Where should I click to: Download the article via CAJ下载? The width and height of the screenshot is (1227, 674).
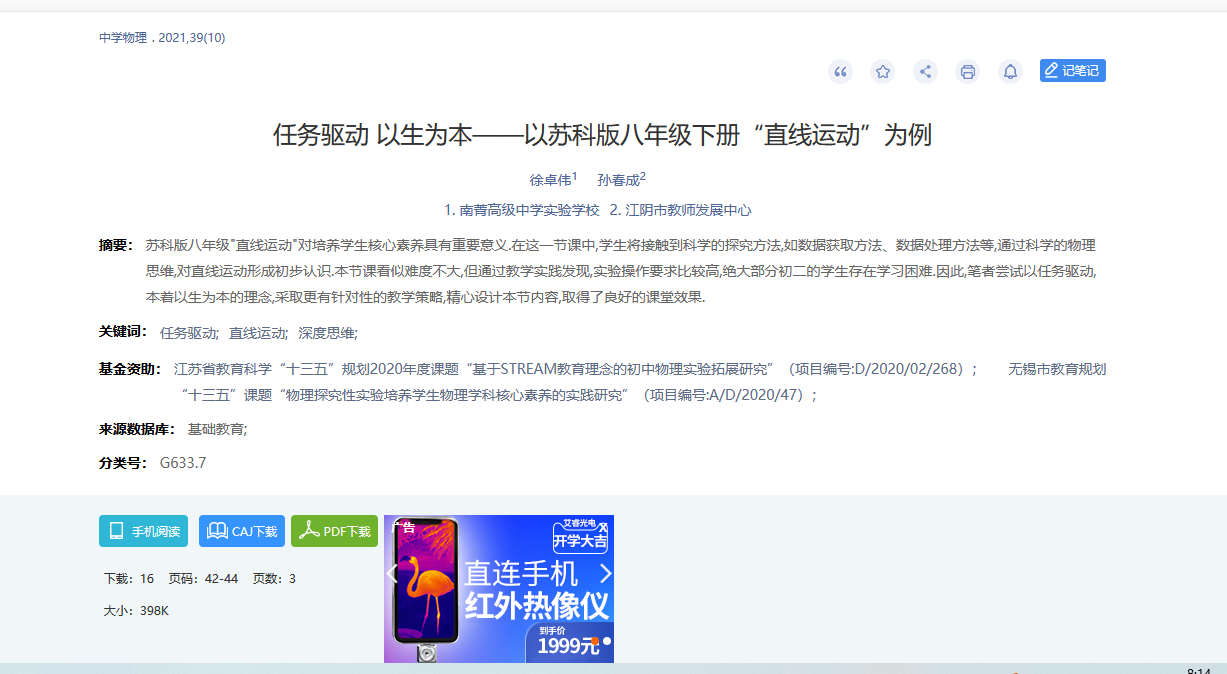point(242,531)
